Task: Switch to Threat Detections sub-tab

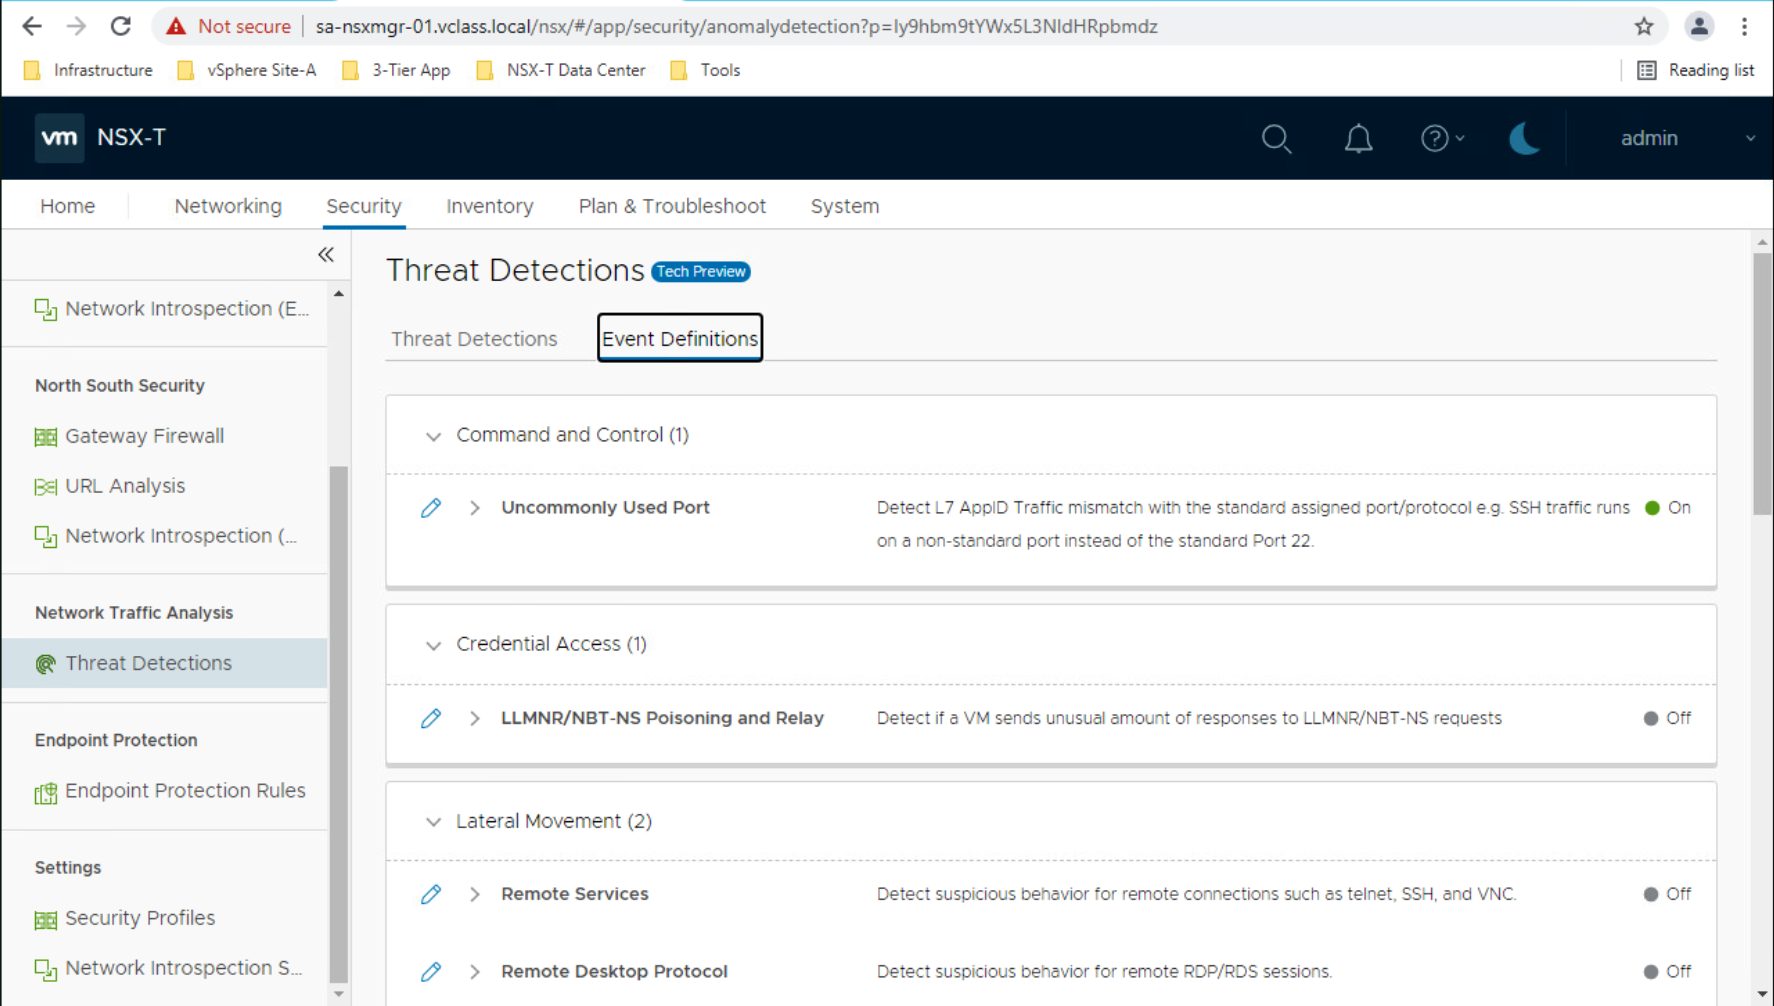Action: pyautogui.click(x=474, y=339)
